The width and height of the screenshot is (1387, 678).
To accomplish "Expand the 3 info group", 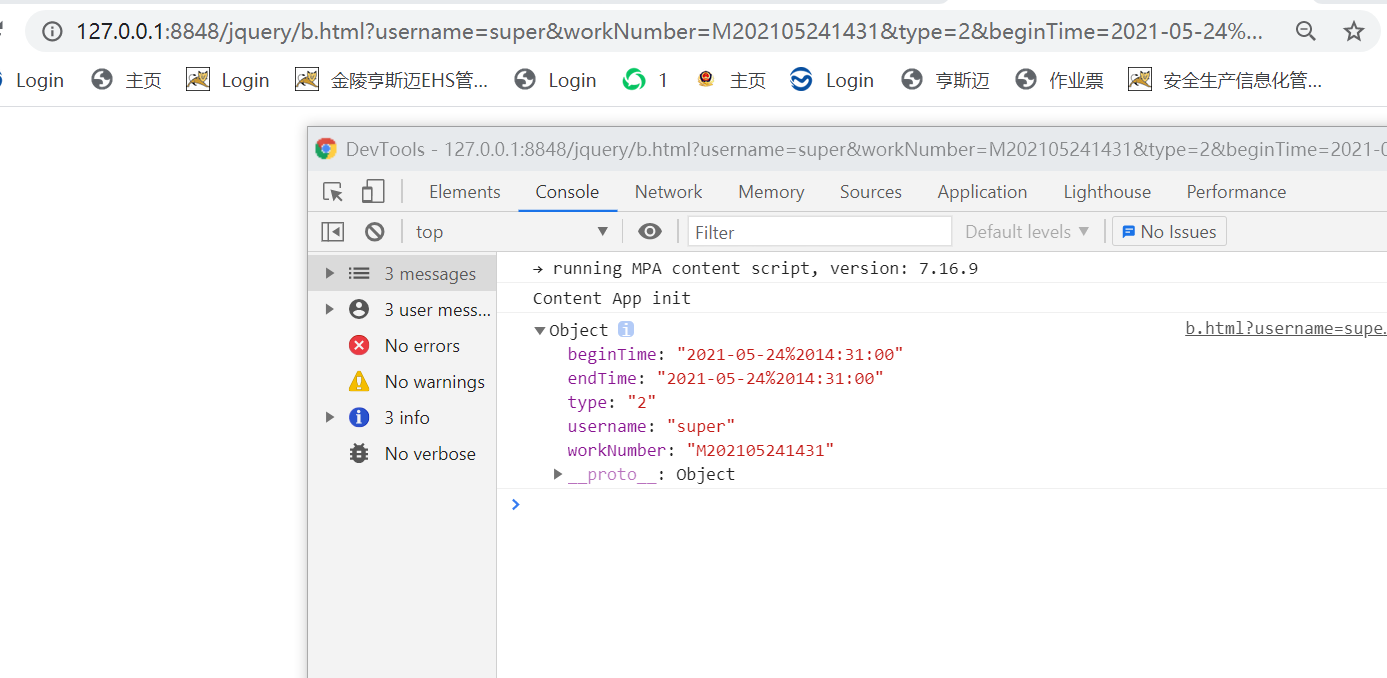I will pyautogui.click(x=330, y=417).
